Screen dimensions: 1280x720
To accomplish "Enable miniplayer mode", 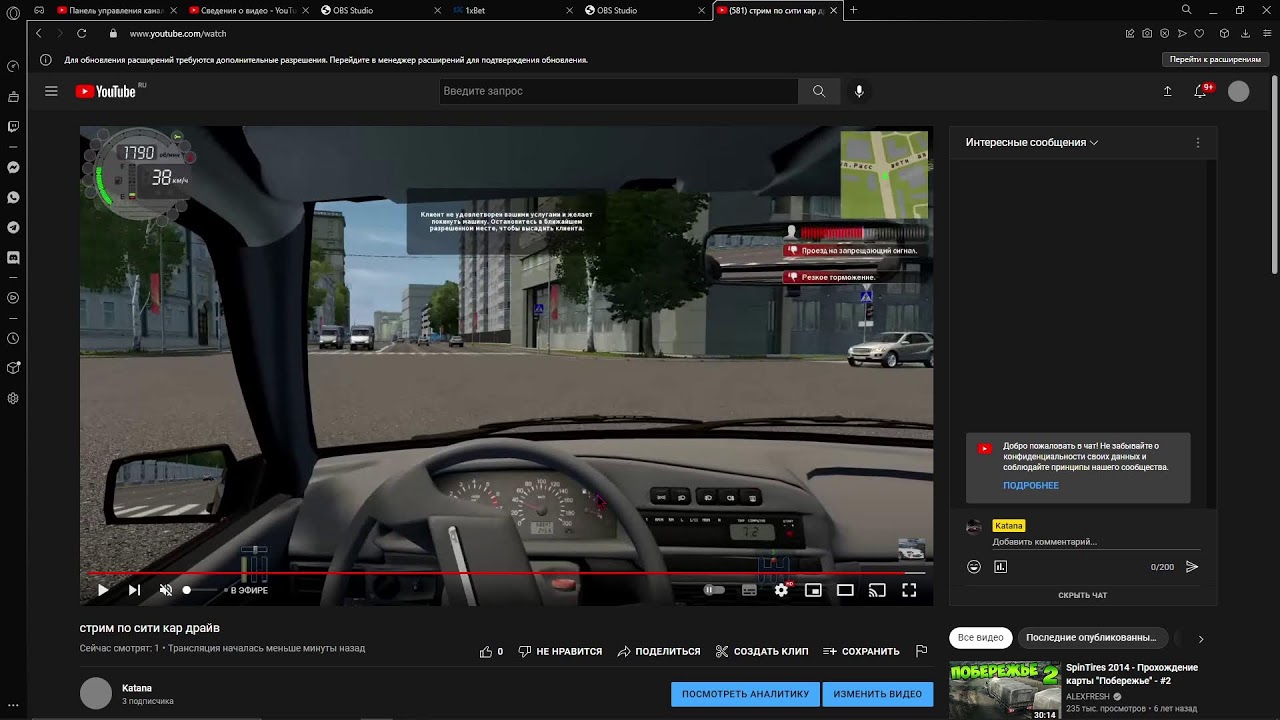I will tap(813, 590).
